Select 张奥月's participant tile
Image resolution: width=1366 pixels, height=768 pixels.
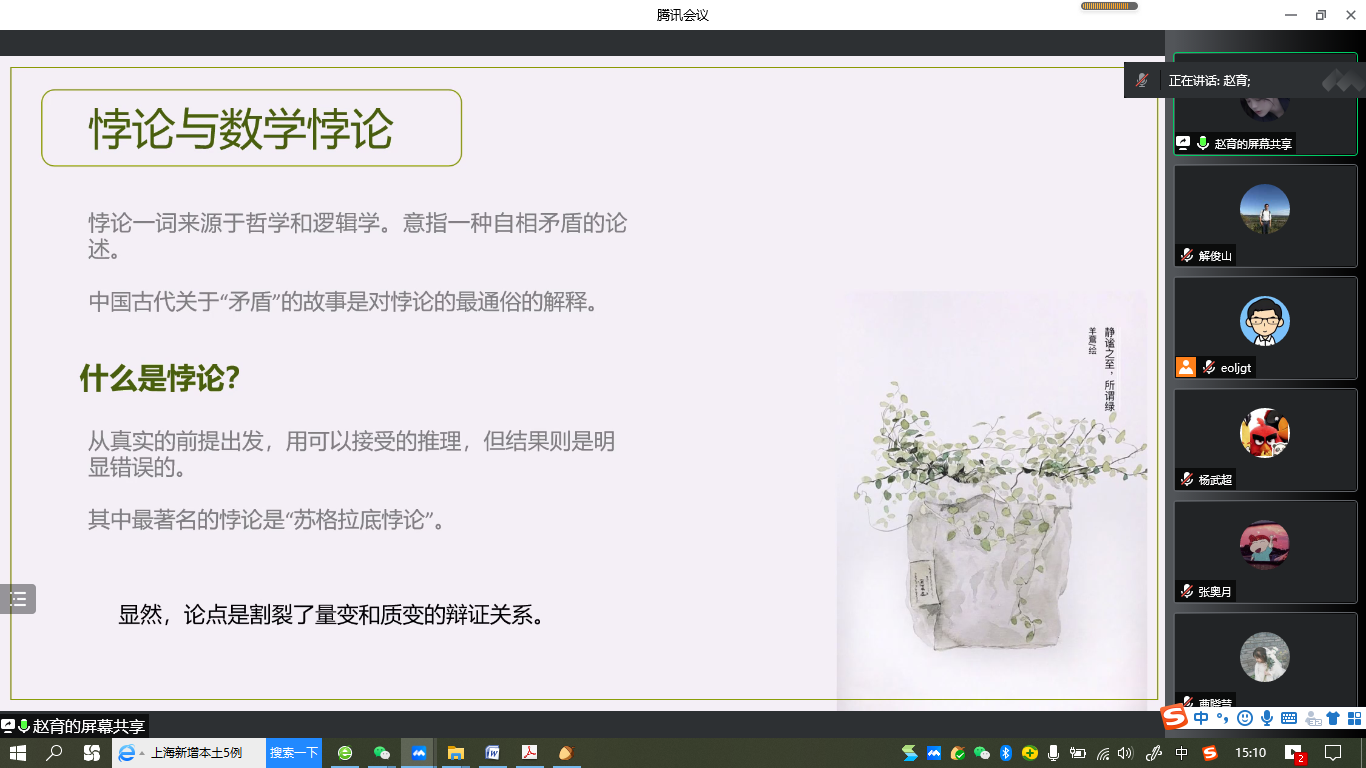(1265, 552)
